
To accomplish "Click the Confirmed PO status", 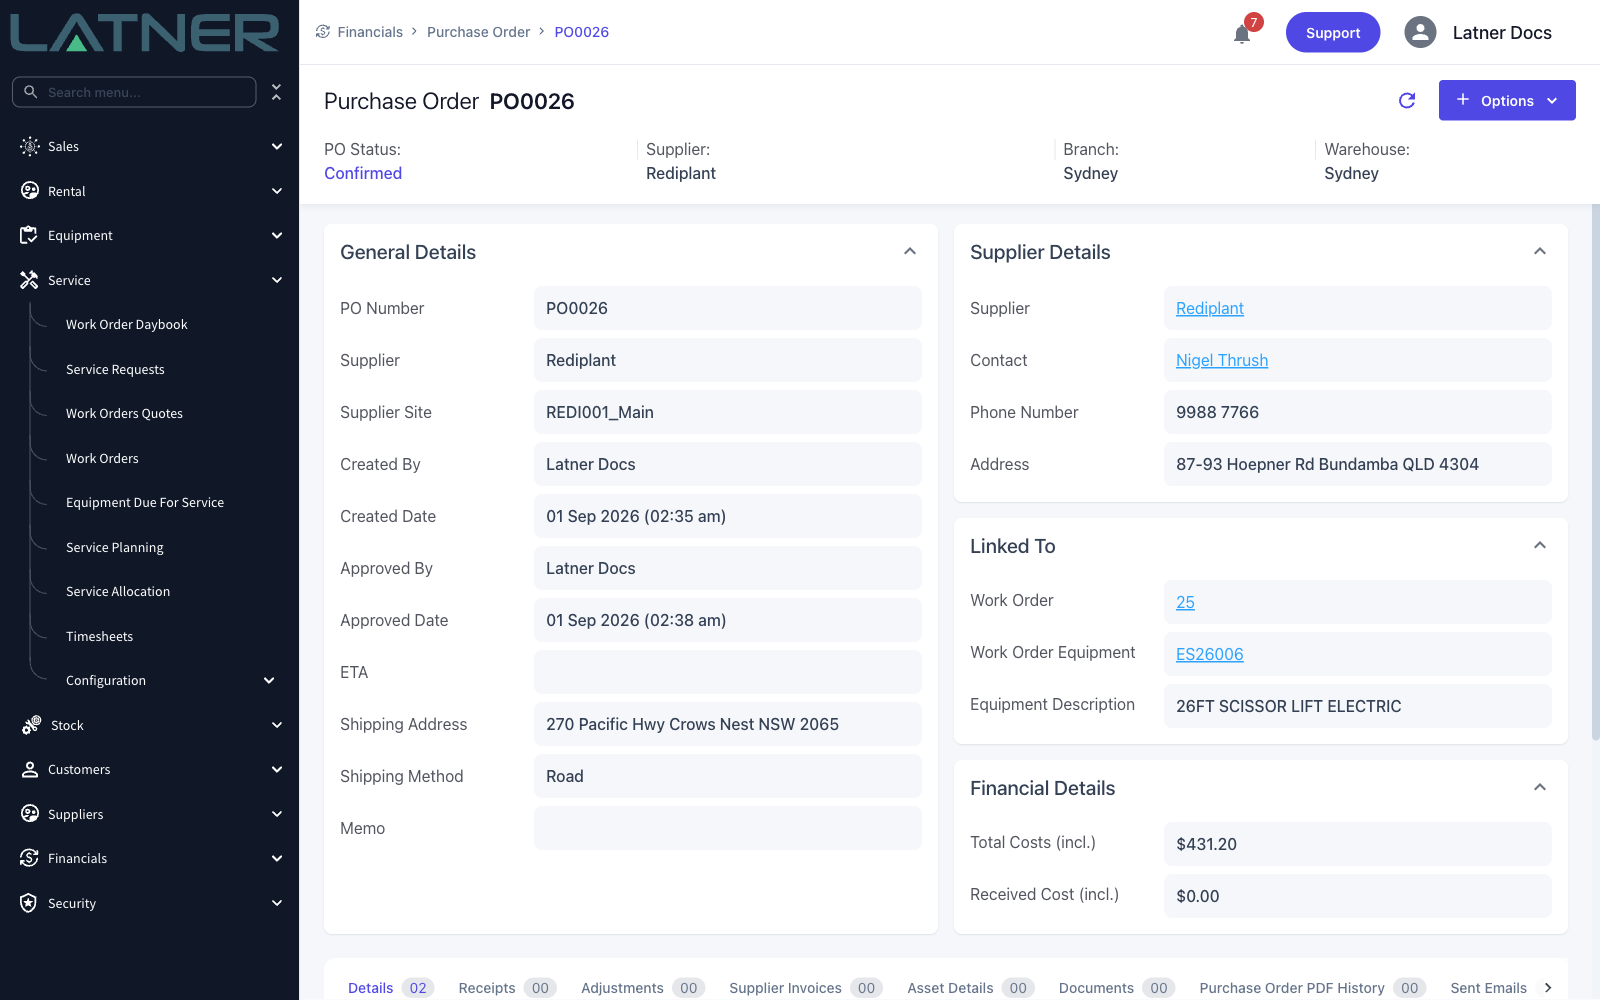I will click(363, 173).
